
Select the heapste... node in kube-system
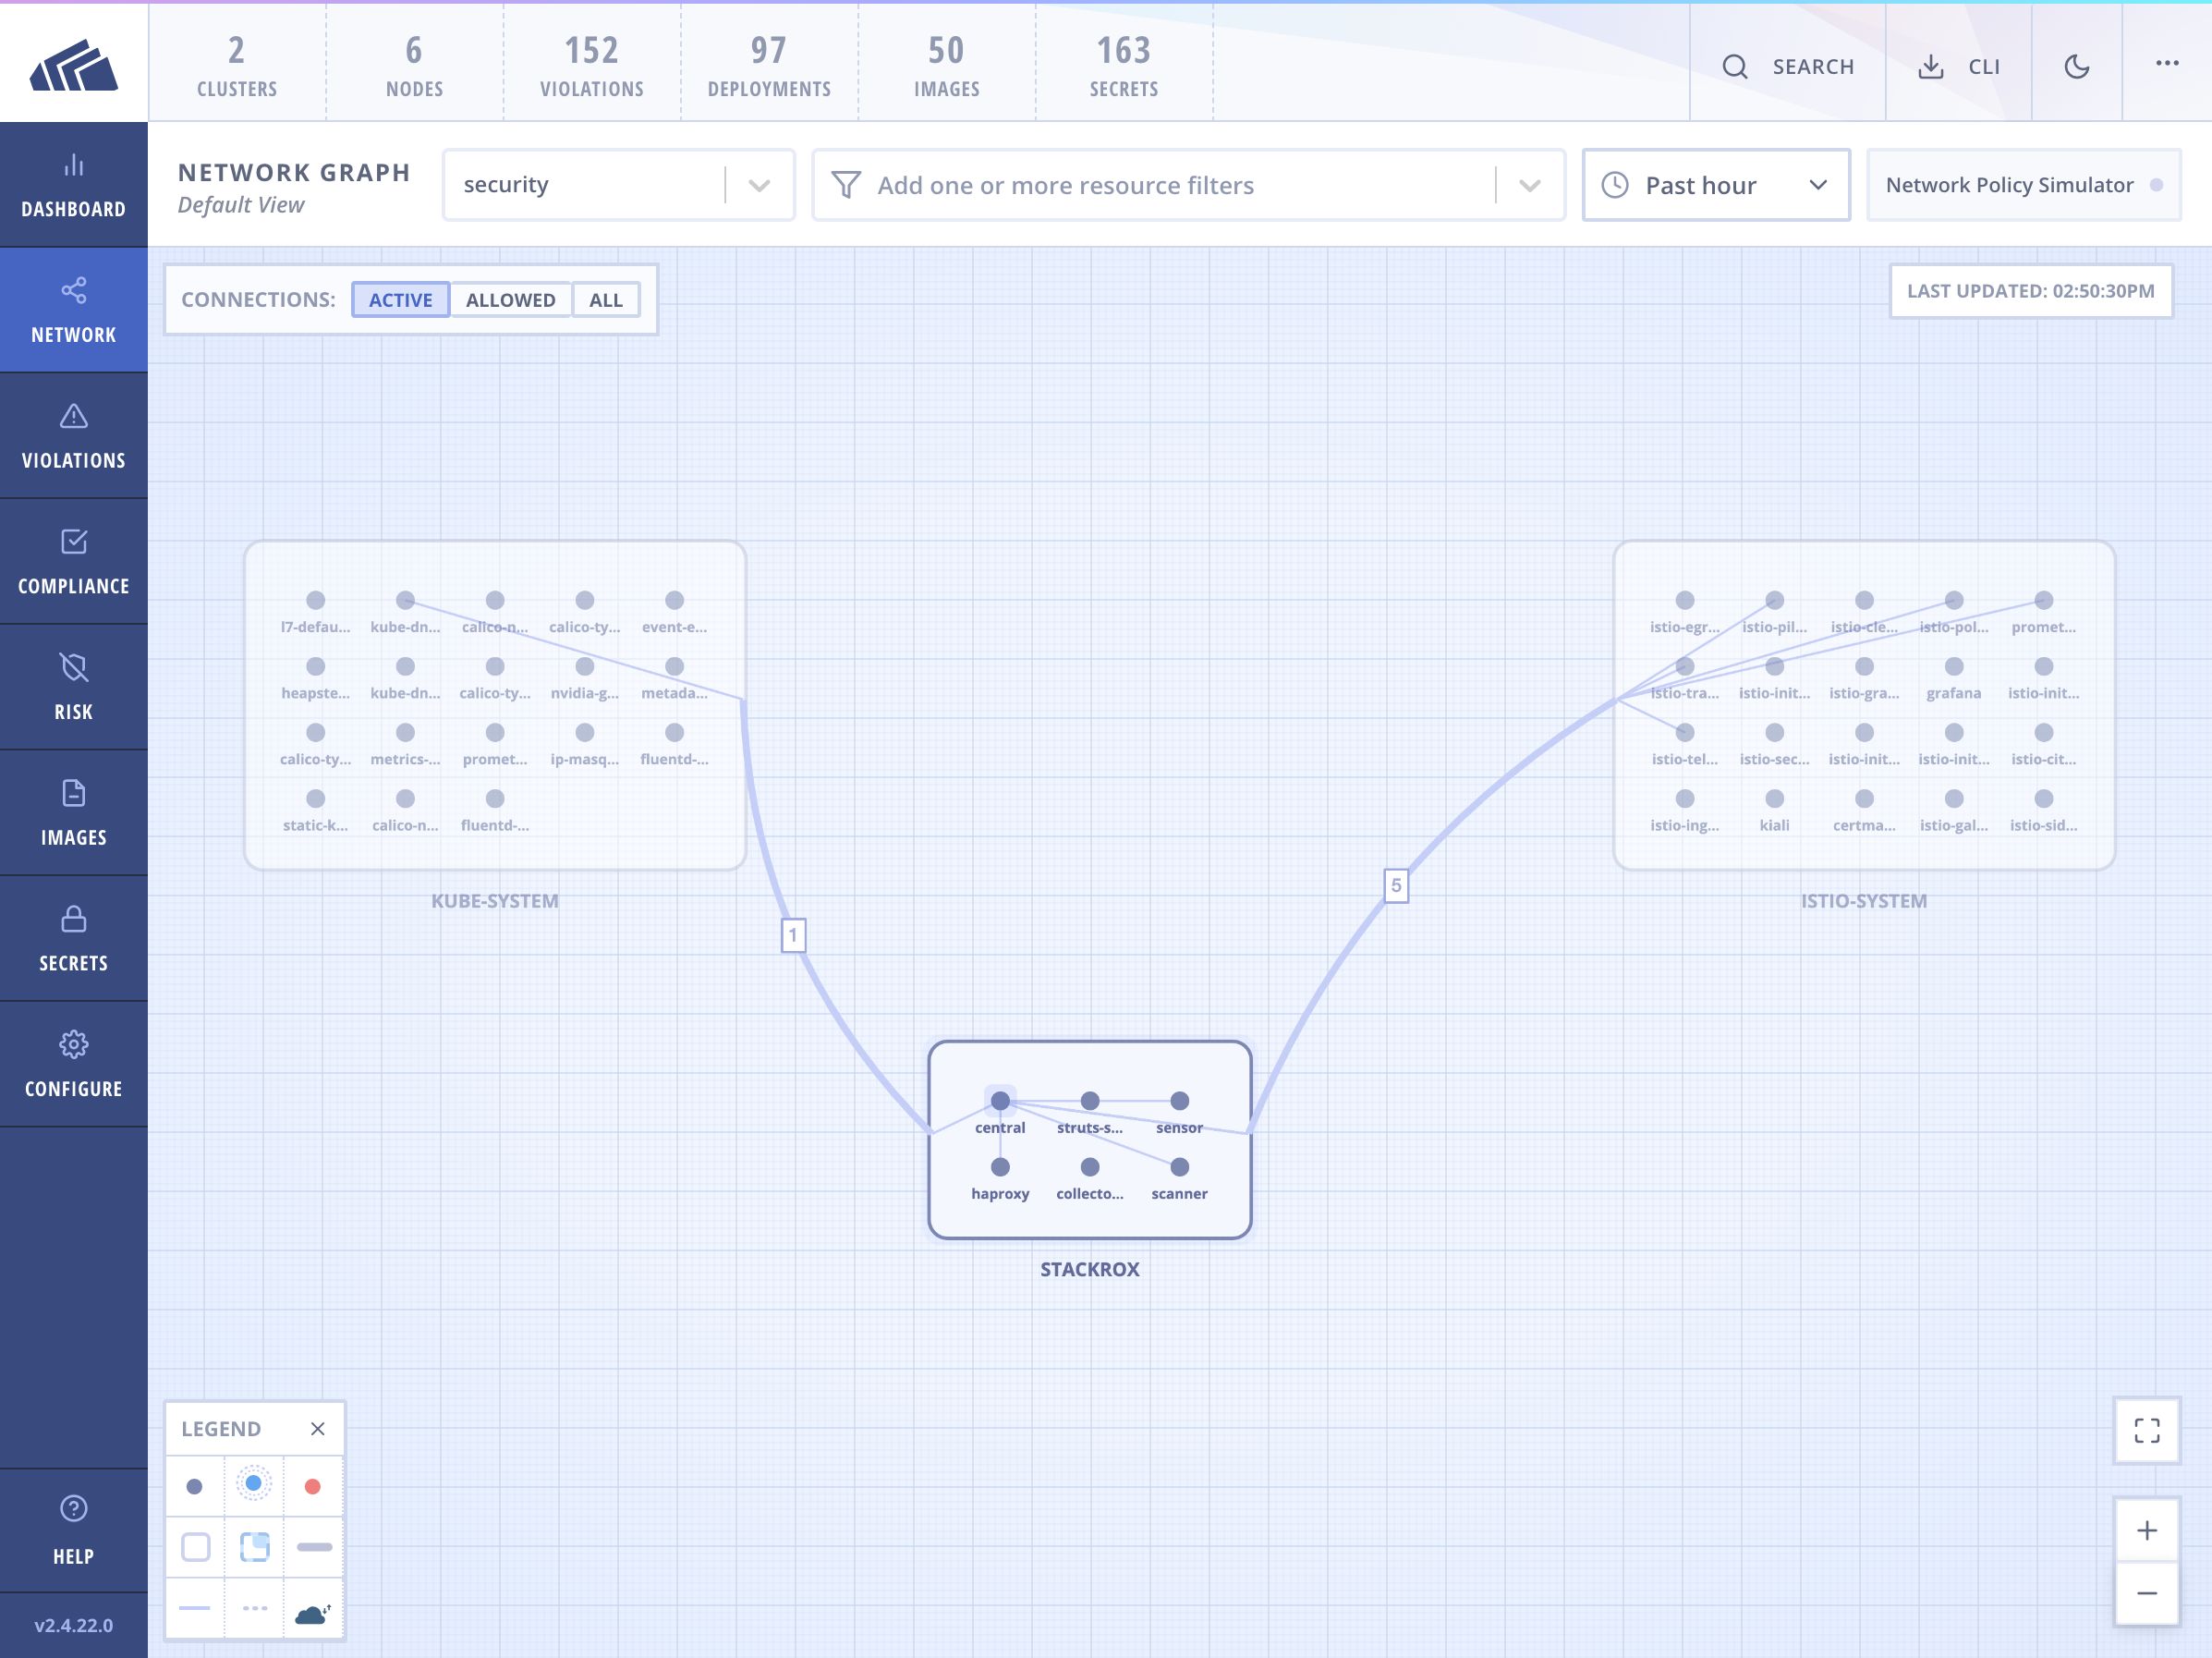(316, 666)
